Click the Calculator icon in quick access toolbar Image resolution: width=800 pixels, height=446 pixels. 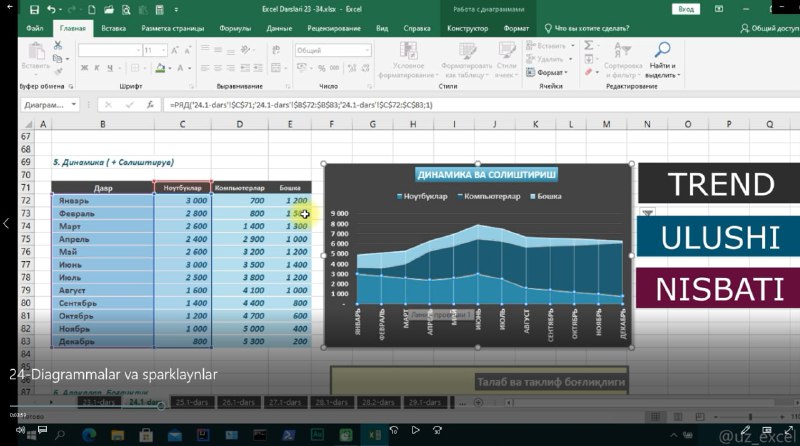pyautogui.click(x=160, y=10)
